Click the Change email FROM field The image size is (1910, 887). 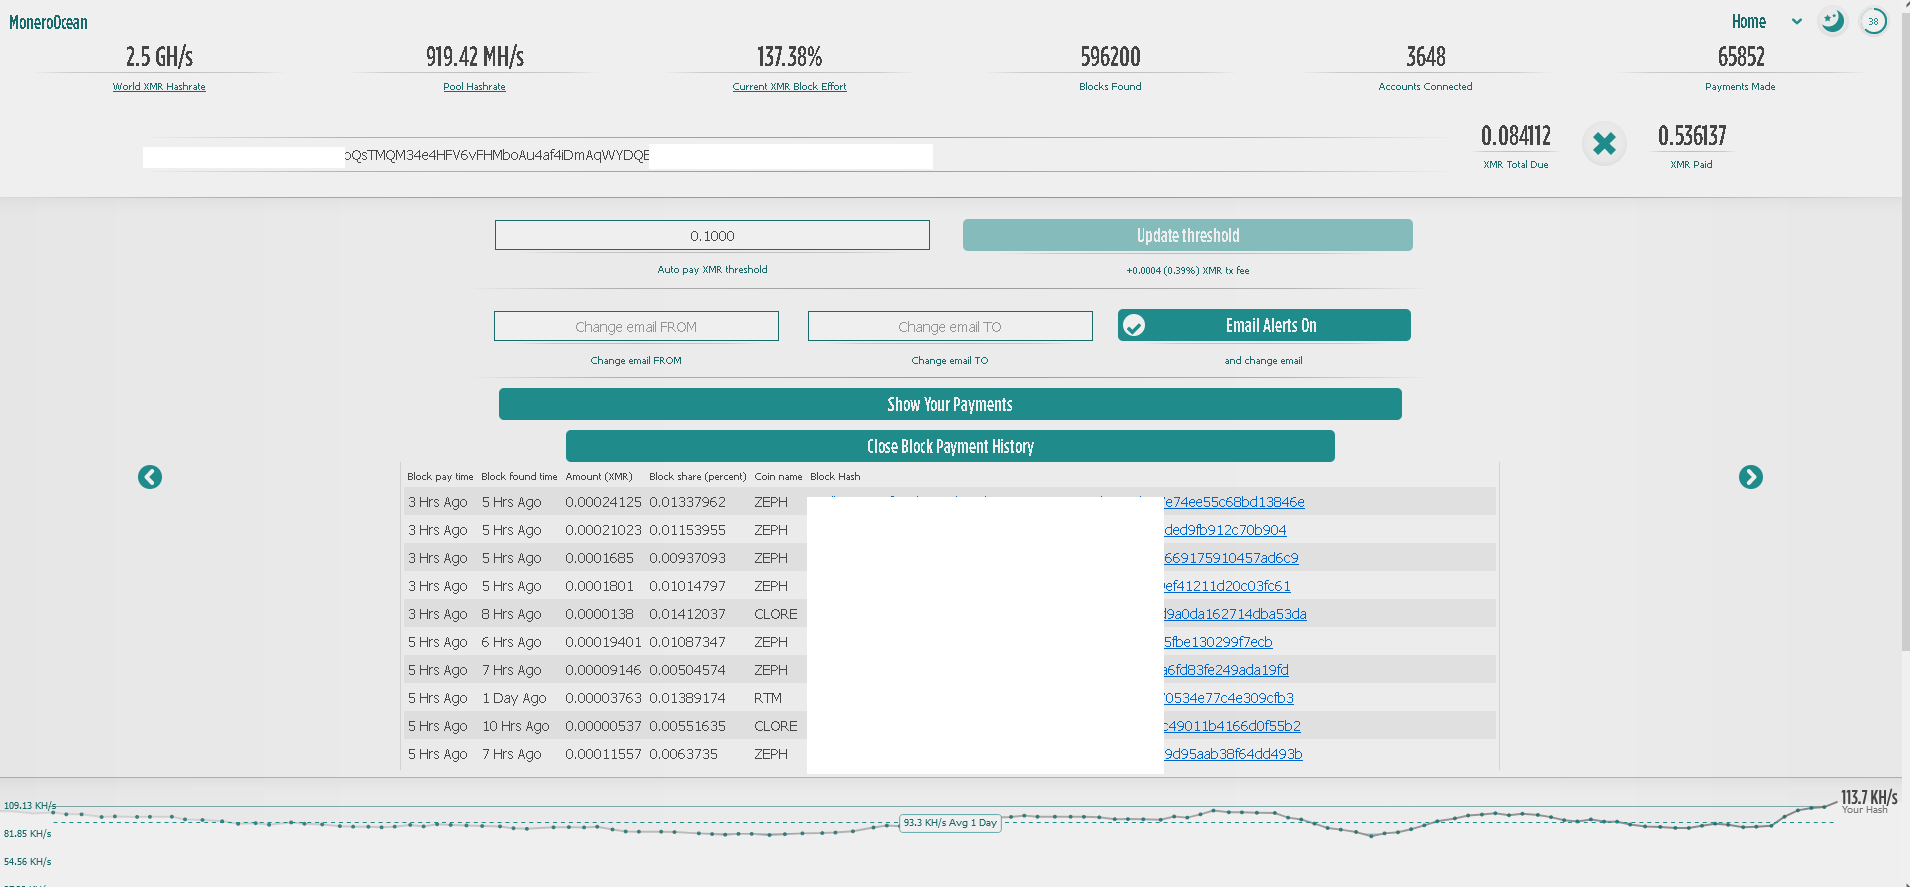coord(636,326)
